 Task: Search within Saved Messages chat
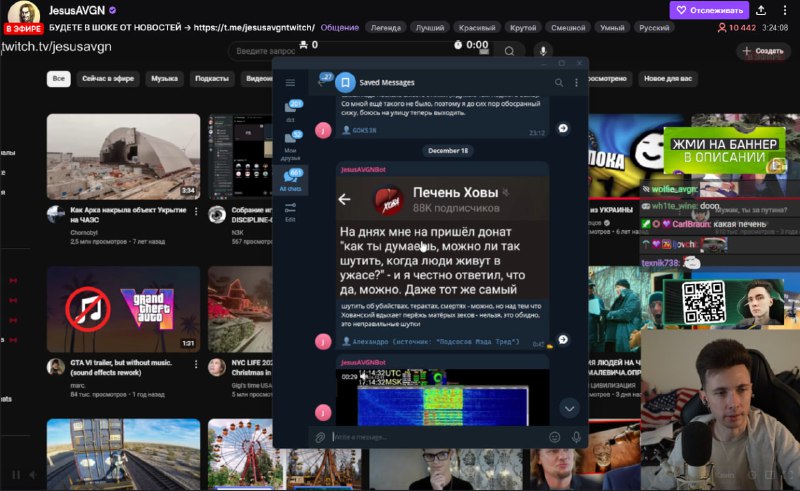point(559,83)
